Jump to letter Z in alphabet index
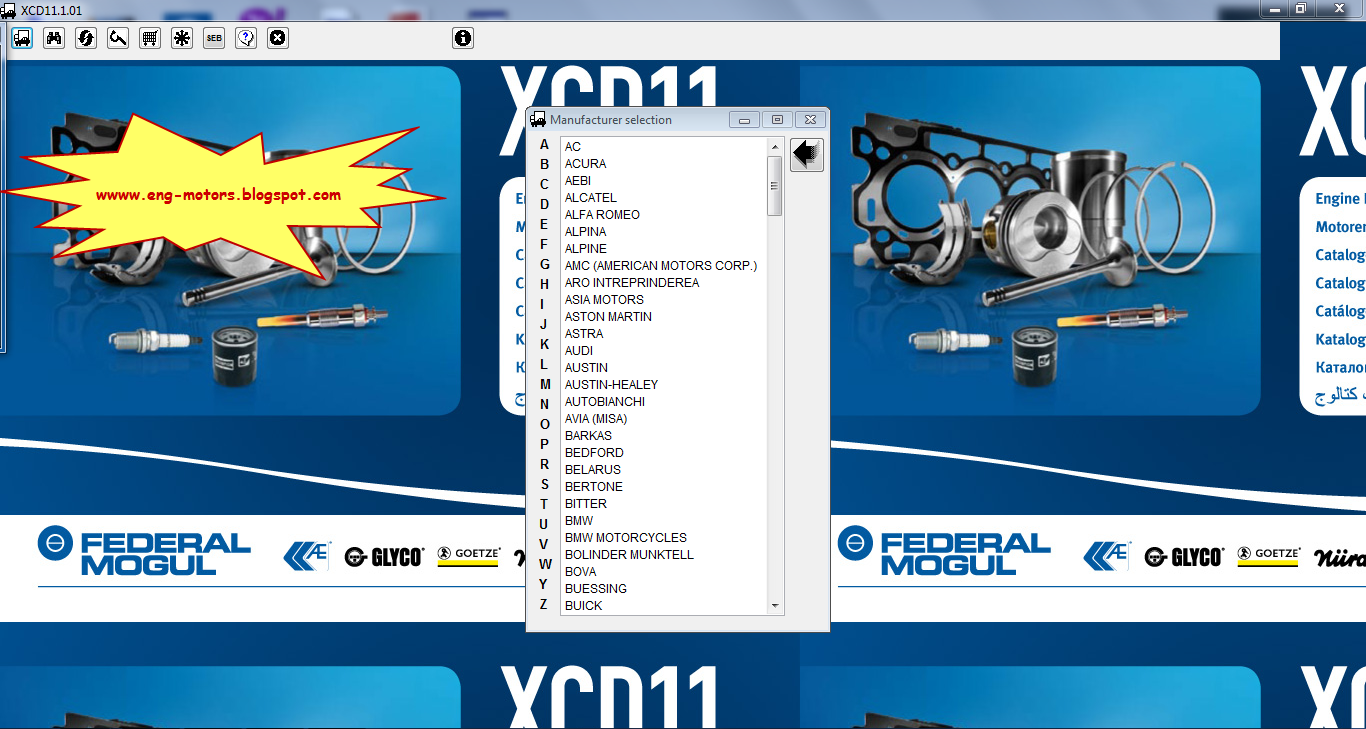Screen dimensions: 1366x729 [542, 604]
